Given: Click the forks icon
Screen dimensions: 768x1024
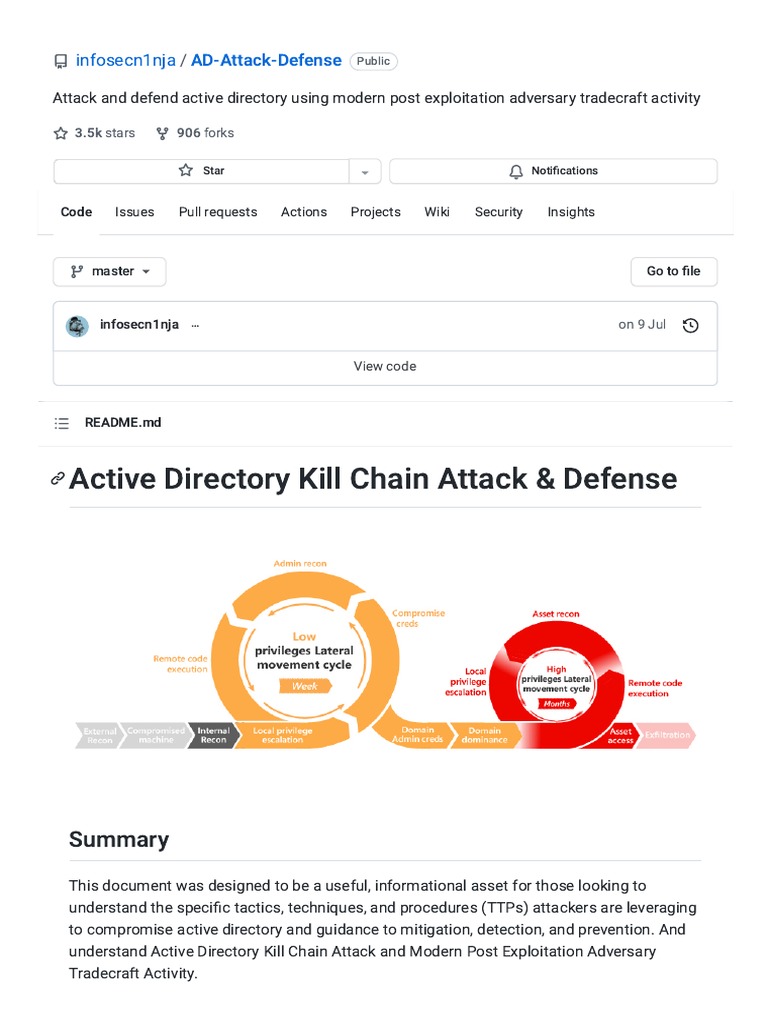Looking at the screenshot, I should (162, 133).
